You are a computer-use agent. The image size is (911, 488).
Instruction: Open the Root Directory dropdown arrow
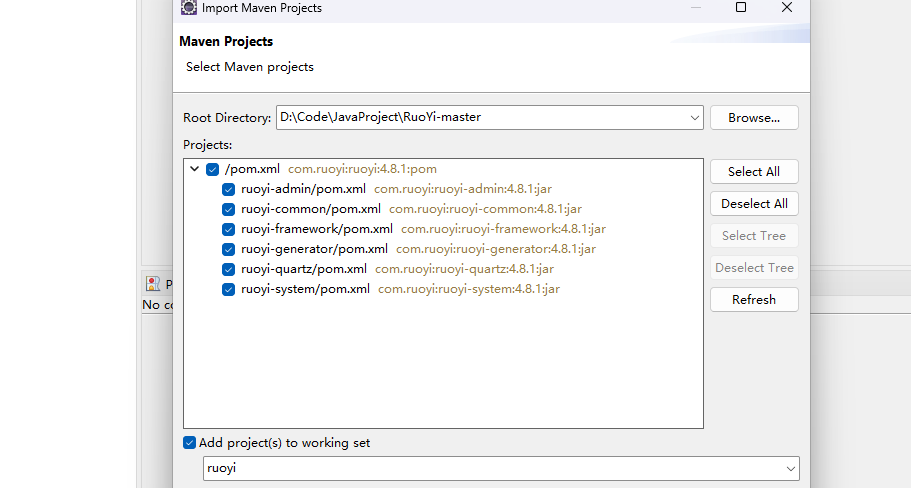tap(694, 118)
